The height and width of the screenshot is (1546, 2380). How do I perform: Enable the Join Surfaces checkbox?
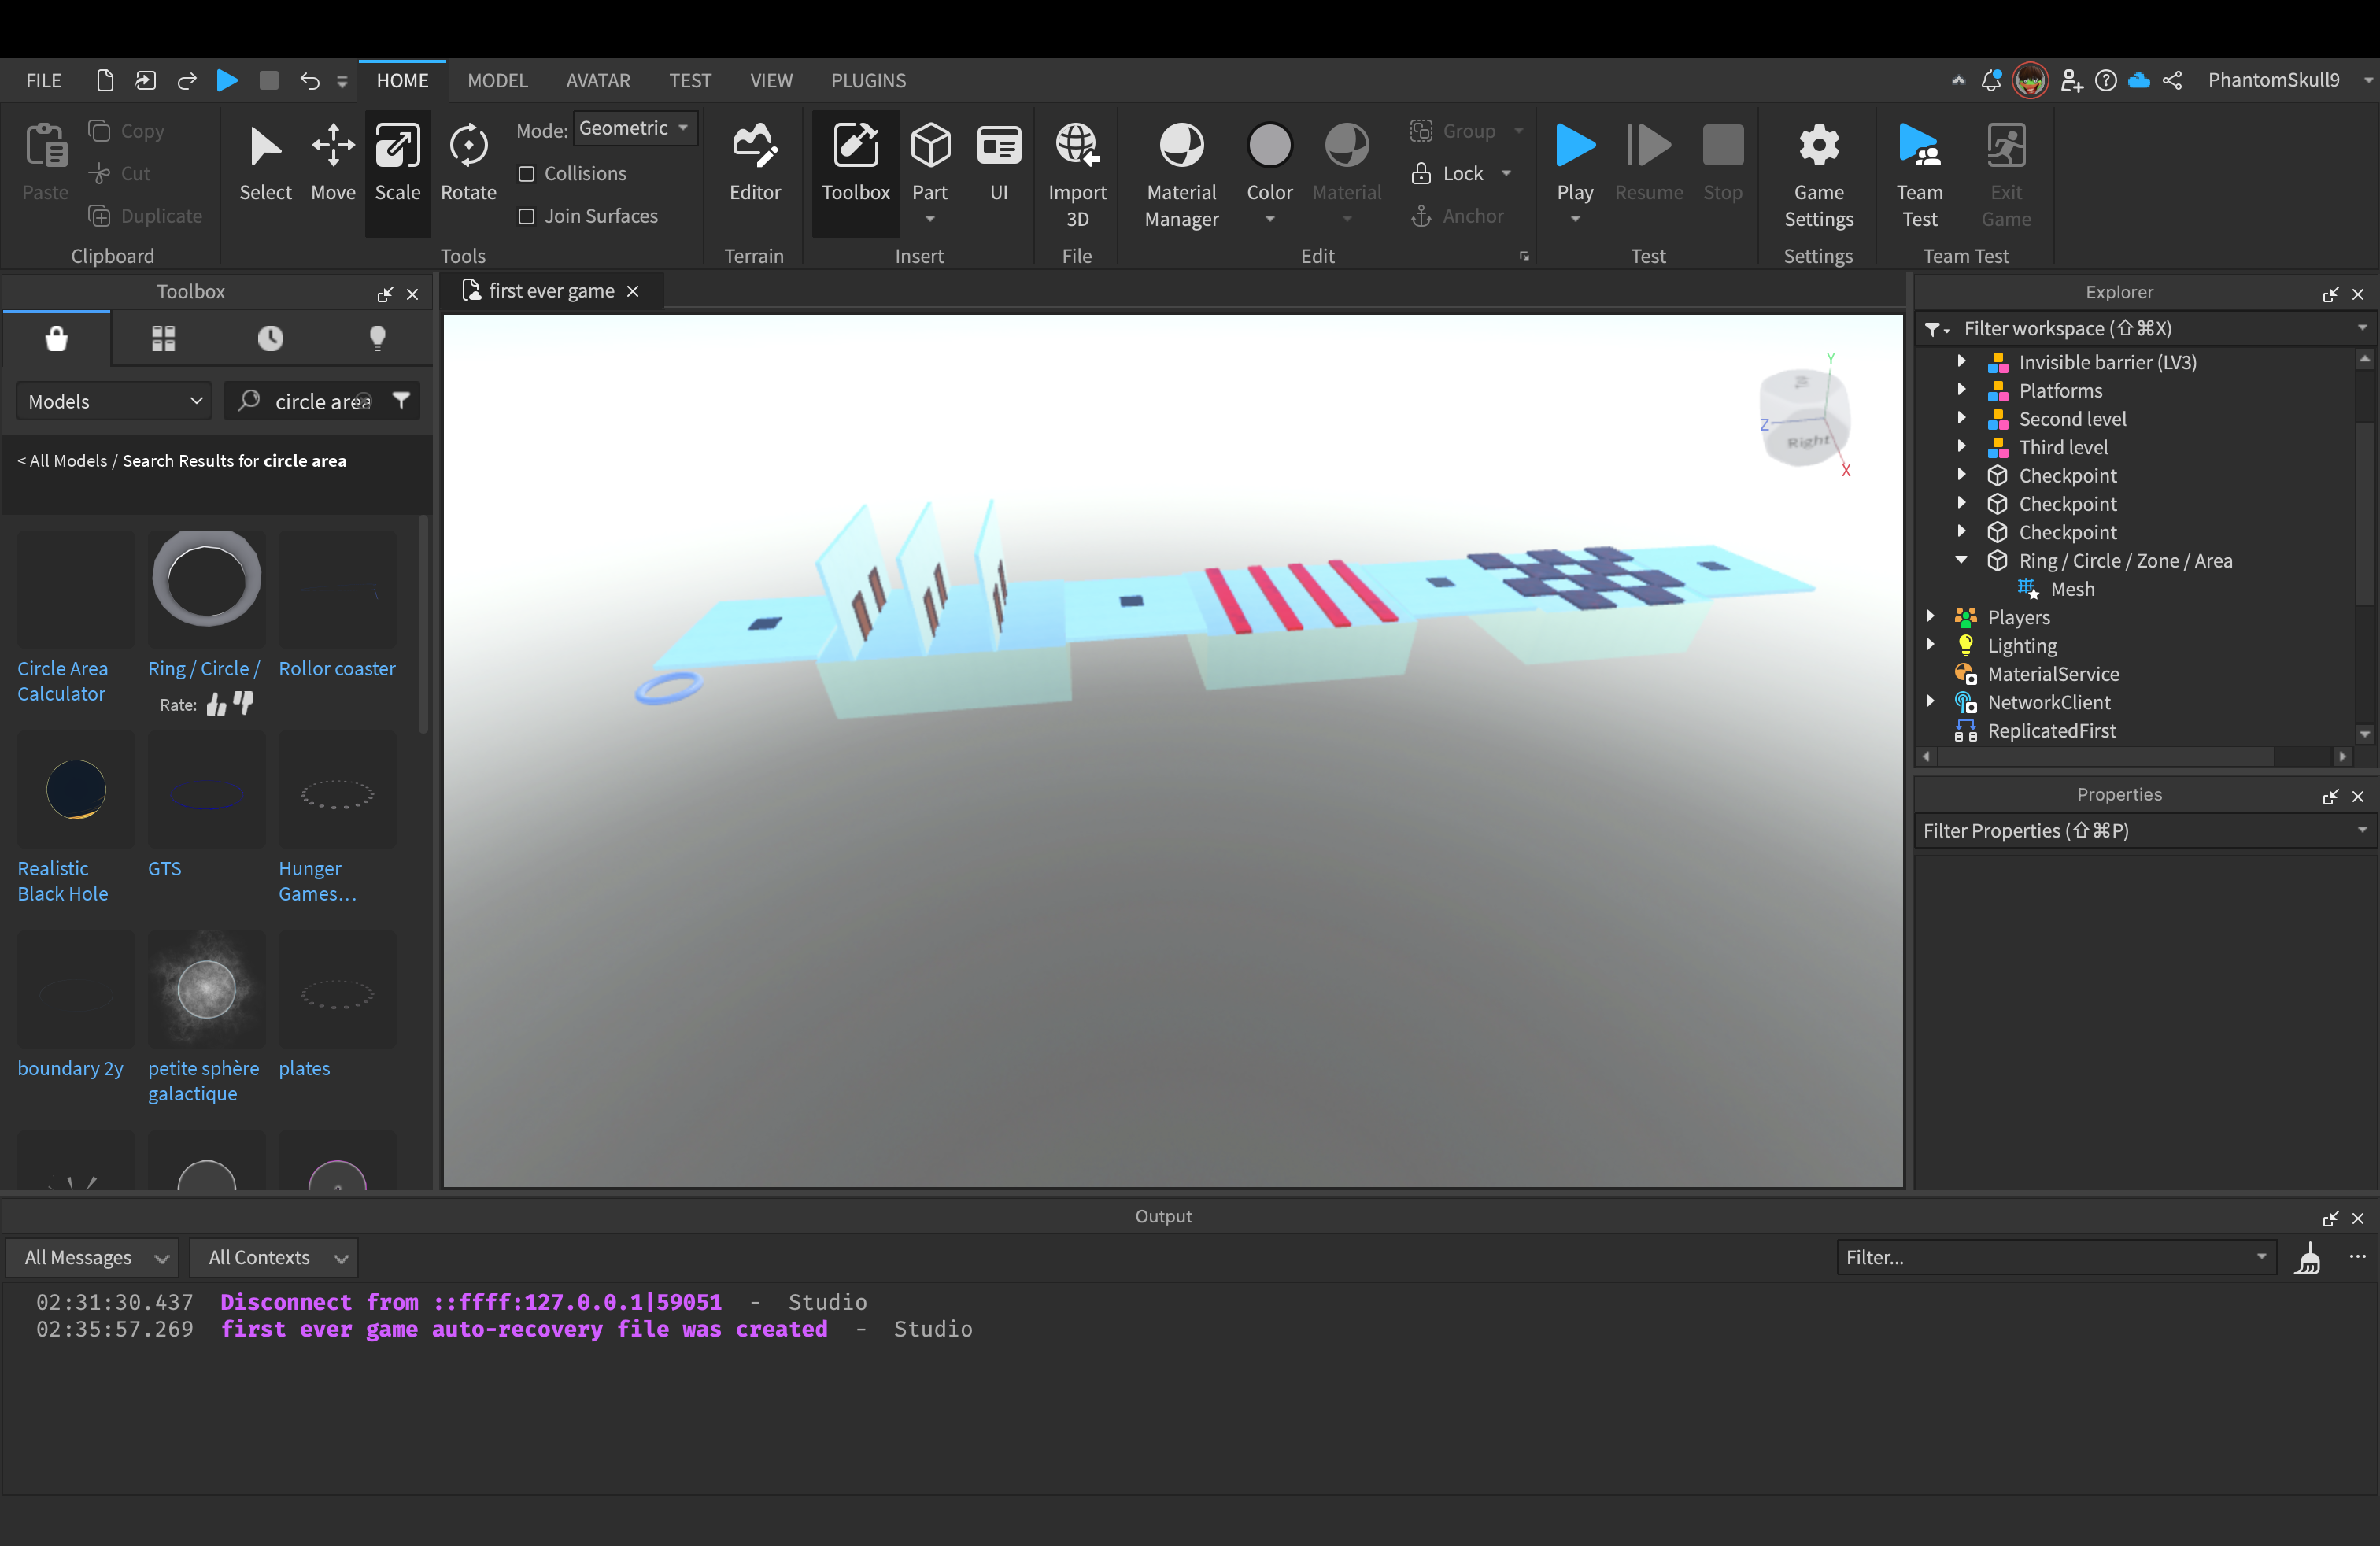point(527,217)
